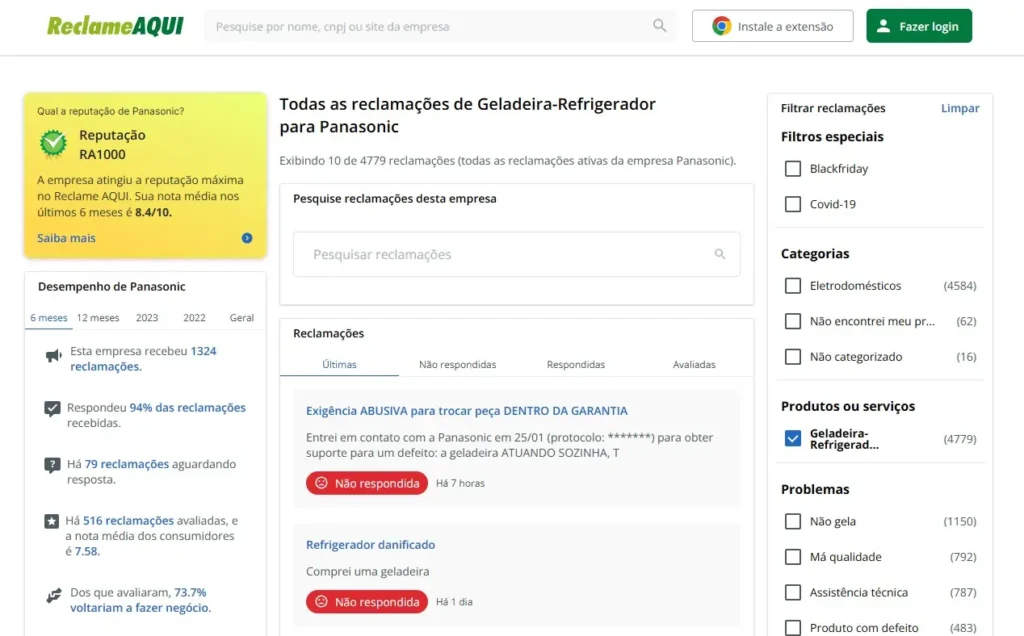Click sad face icon on Refrigerador danificado badge
The width and height of the screenshot is (1024, 636).
pos(321,601)
